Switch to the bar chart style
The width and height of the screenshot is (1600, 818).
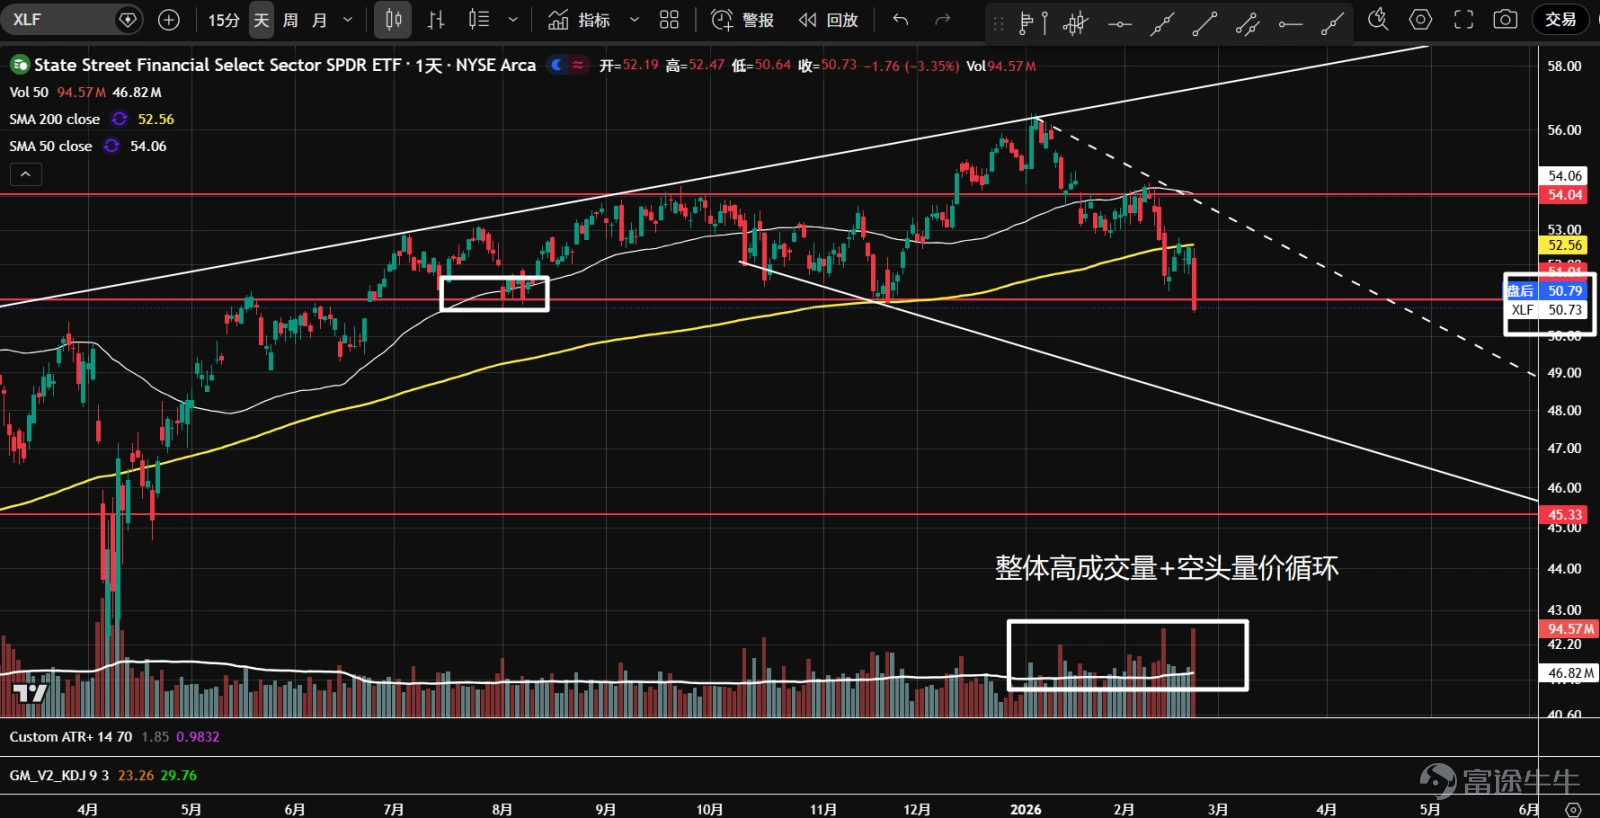click(436, 20)
